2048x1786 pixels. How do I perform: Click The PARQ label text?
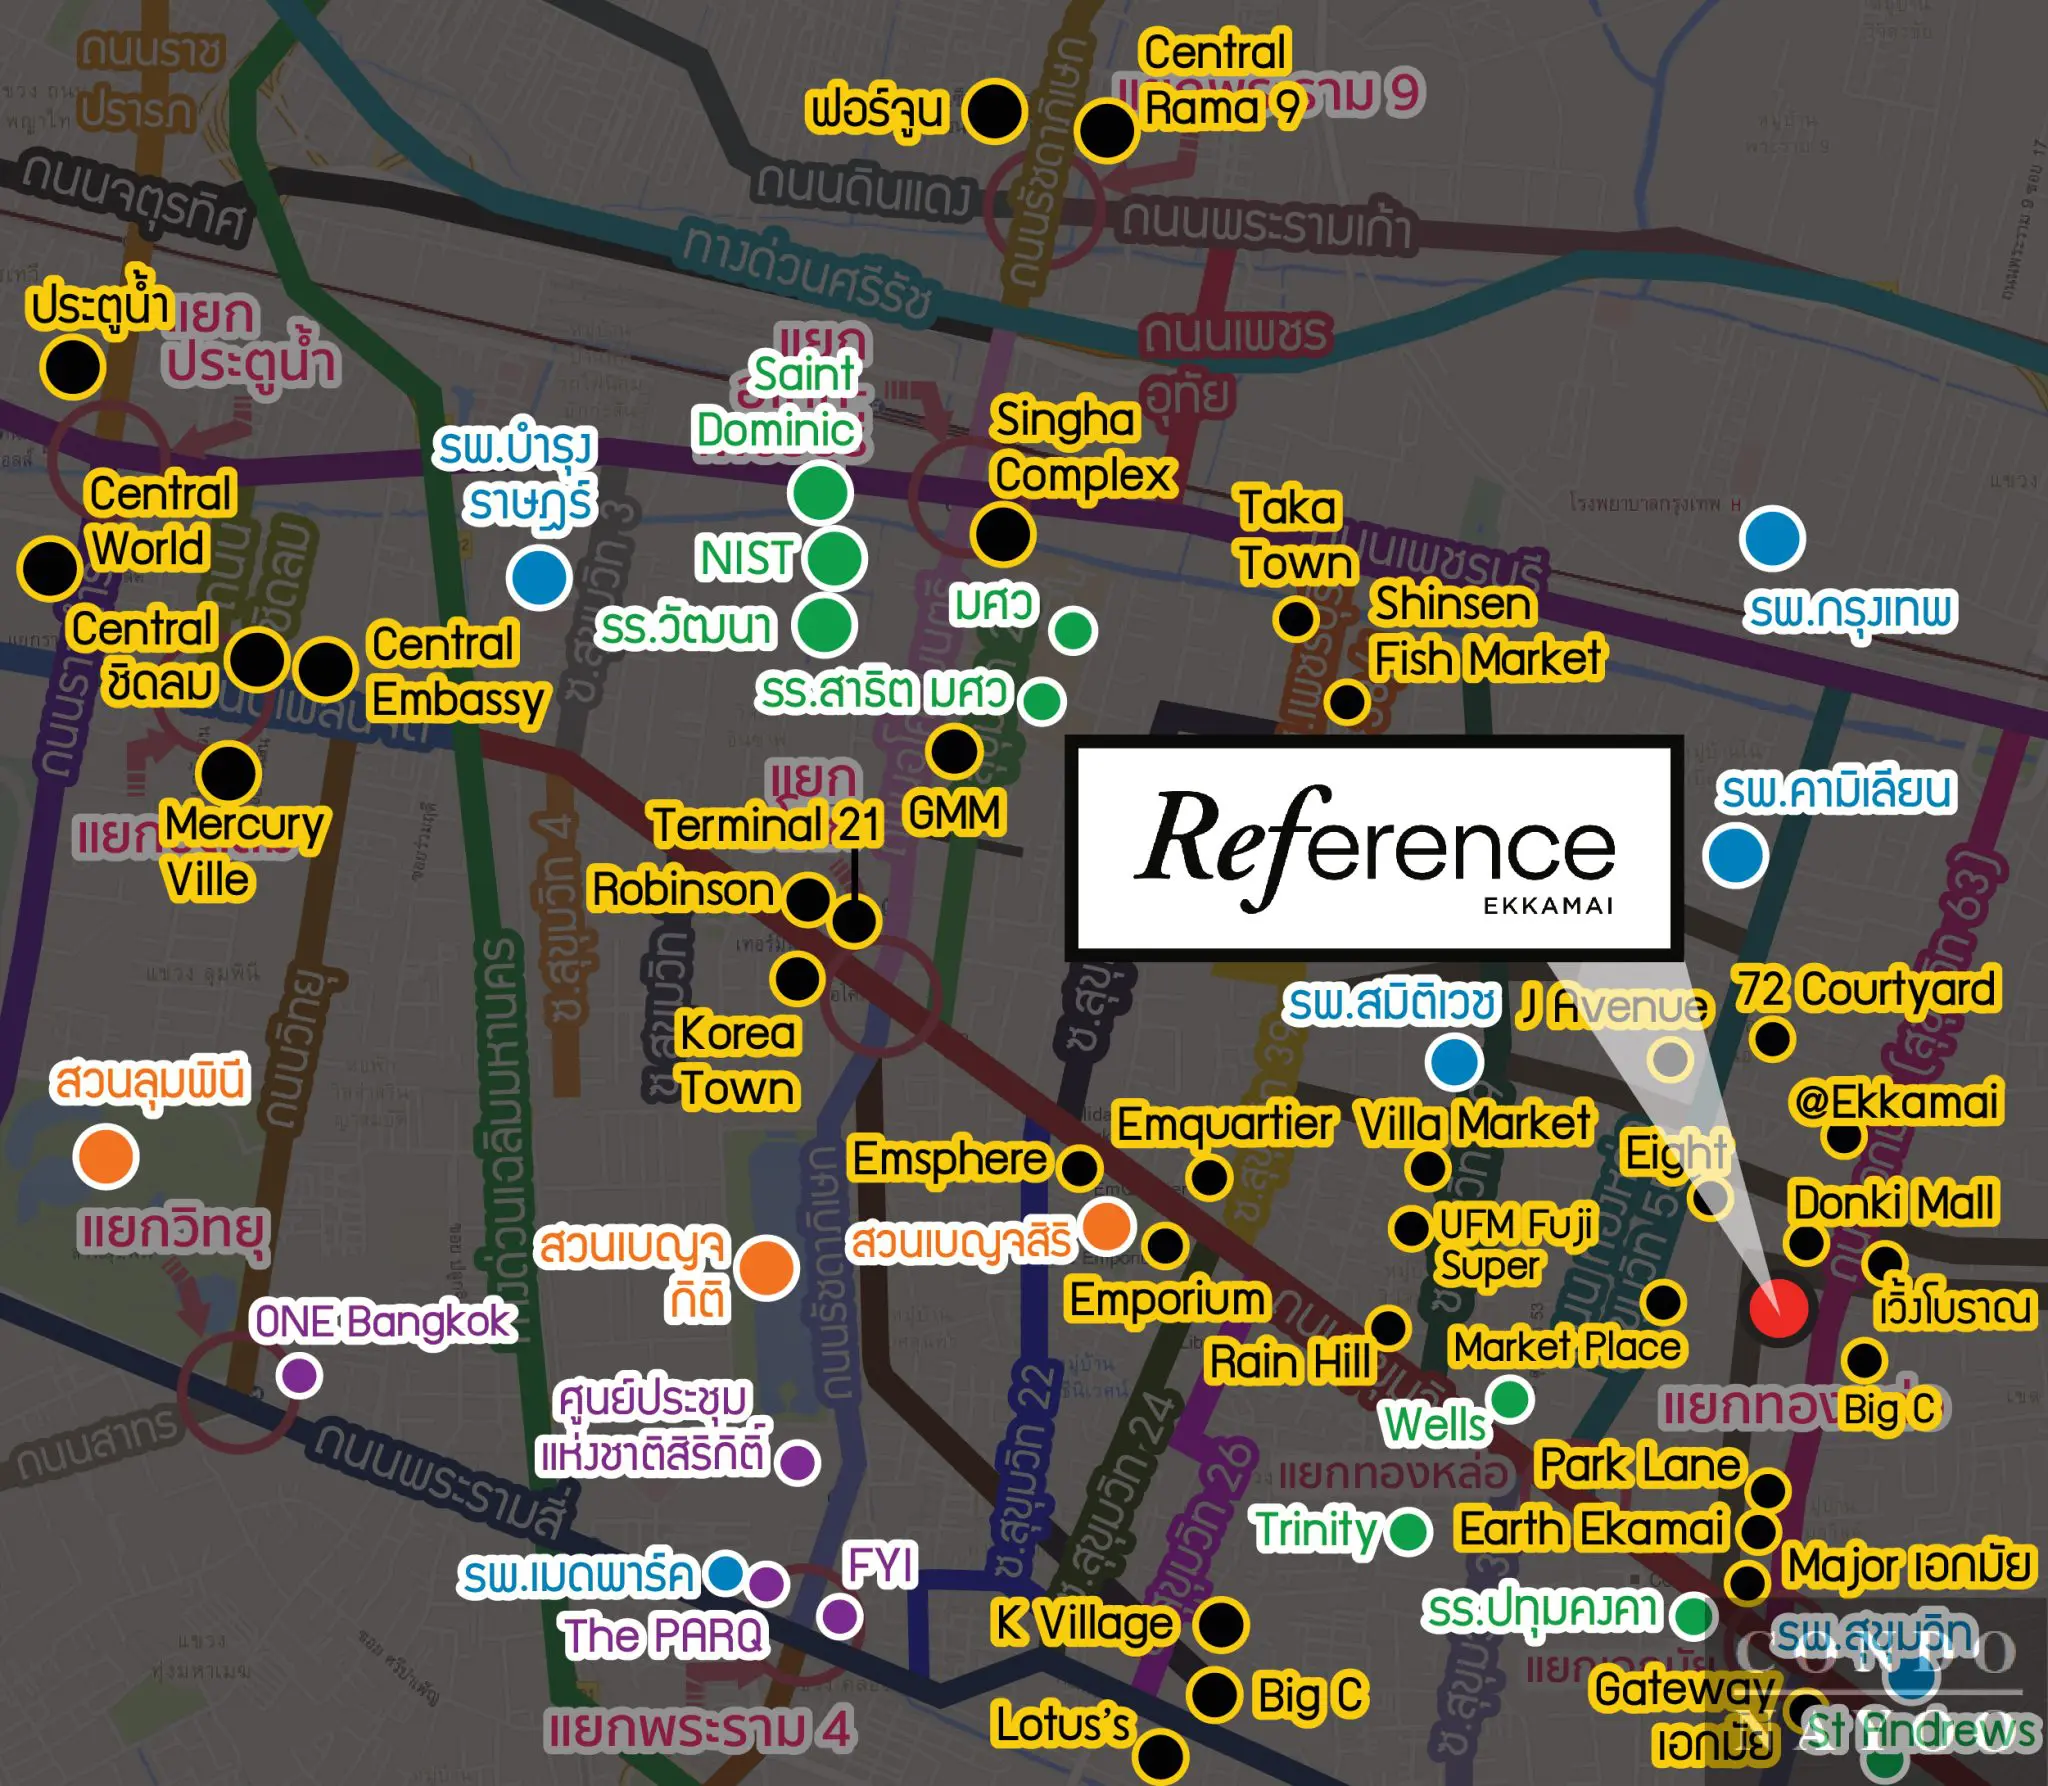click(x=664, y=1636)
